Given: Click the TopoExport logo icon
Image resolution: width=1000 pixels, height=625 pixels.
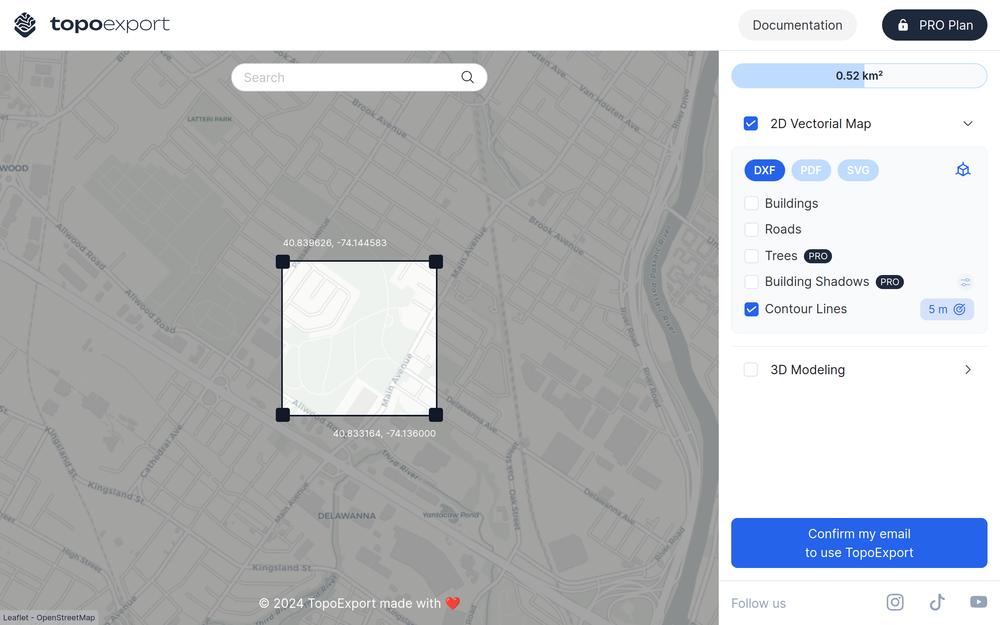Looking at the screenshot, I should (25, 25).
